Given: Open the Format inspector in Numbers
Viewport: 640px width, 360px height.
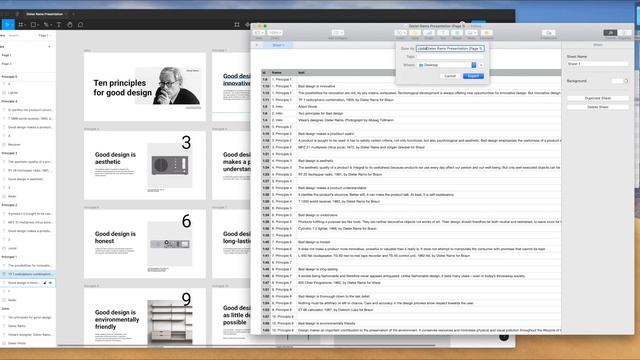Looking at the screenshot, I should click(610, 33).
